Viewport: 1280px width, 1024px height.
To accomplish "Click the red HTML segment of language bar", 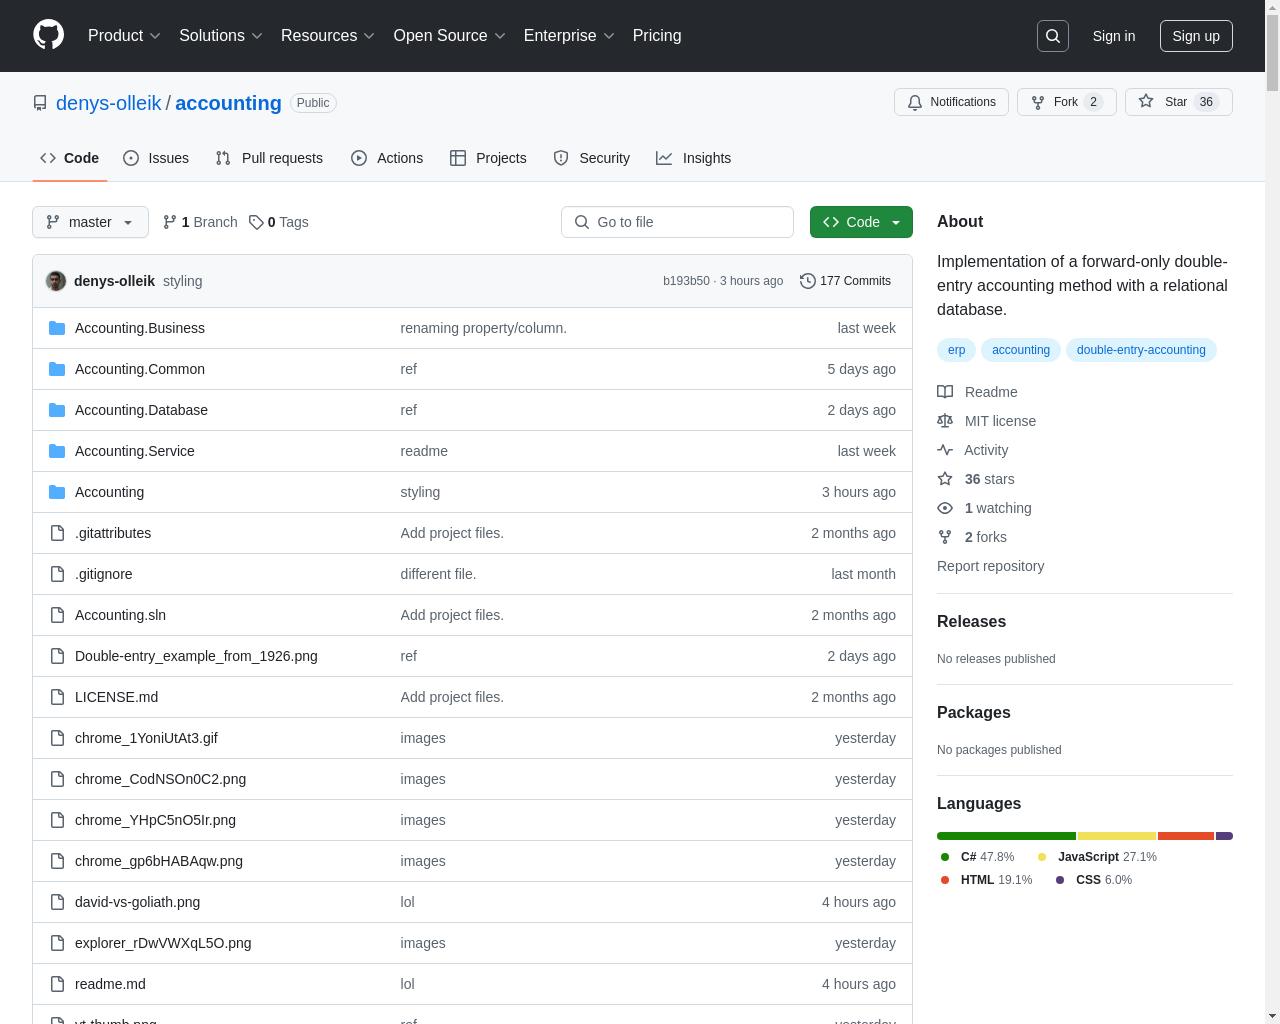I will 1186,836.
